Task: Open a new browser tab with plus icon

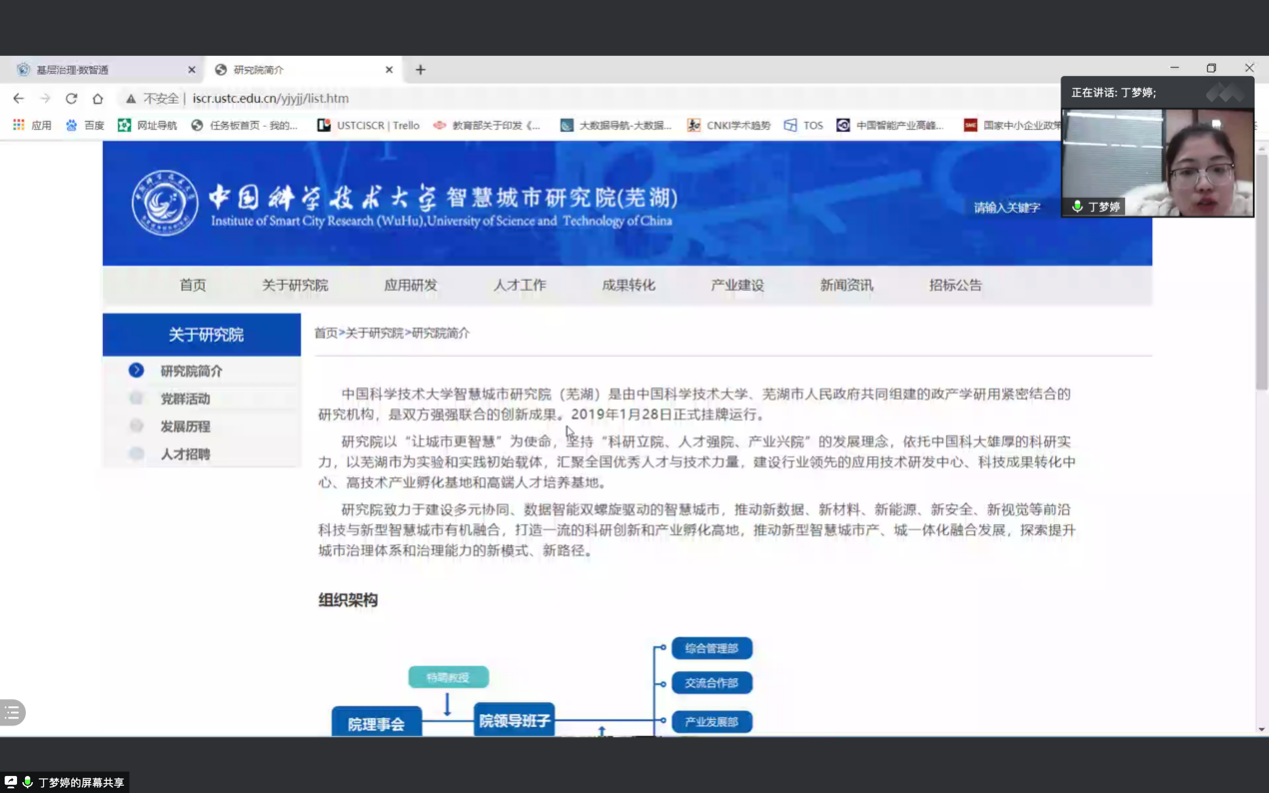Action: (x=420, y=70)
